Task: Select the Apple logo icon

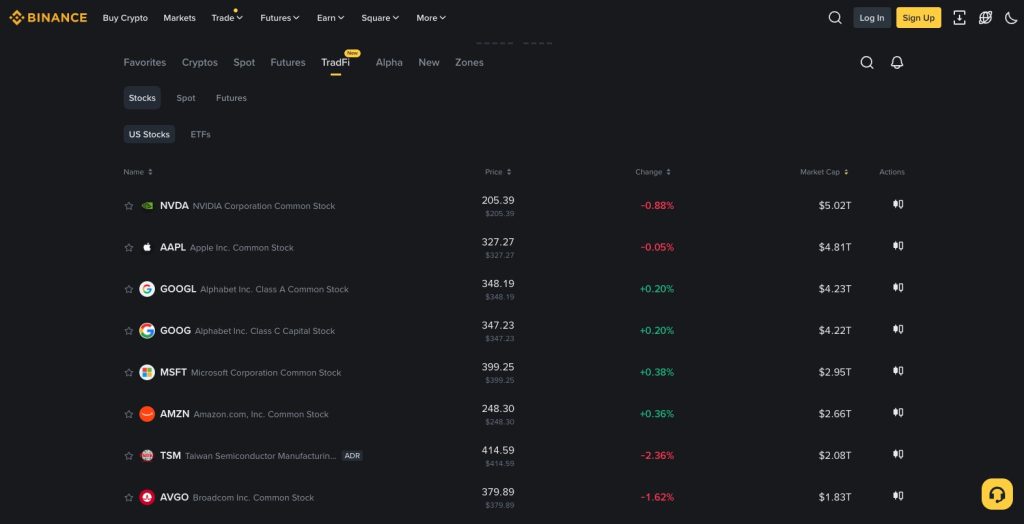Action: pyautogui.click(x=147, y=248)
